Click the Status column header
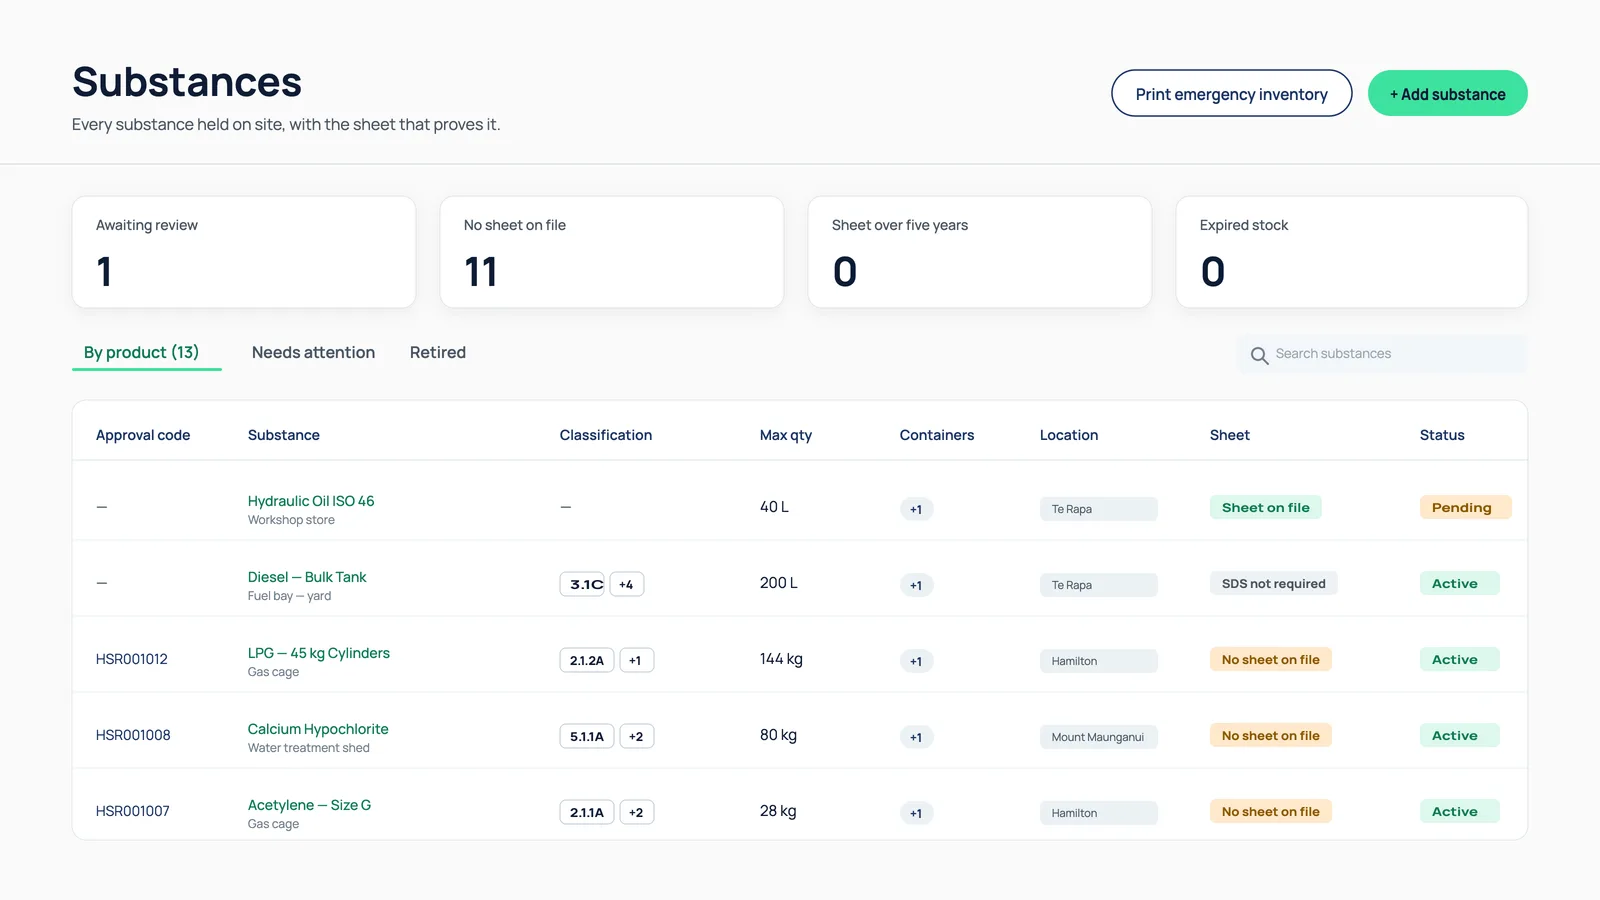This screenshot has width=1600, height=900. 1442,435
